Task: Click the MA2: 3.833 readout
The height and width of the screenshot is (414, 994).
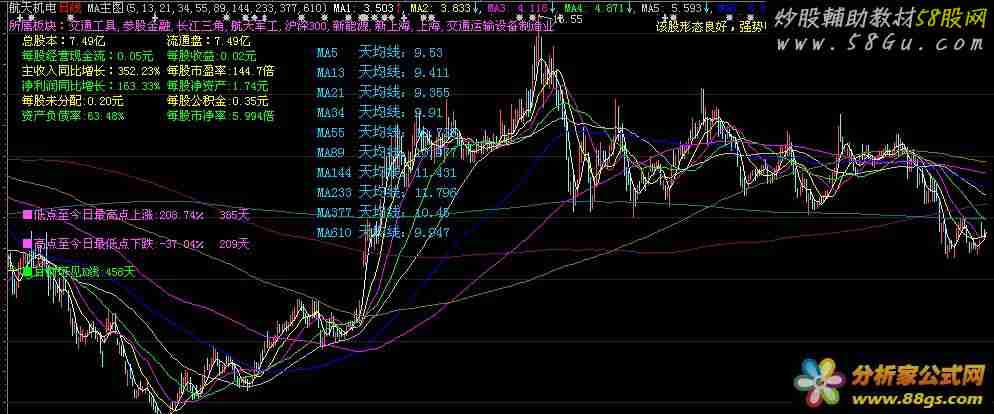Action: tap(439, 8)
